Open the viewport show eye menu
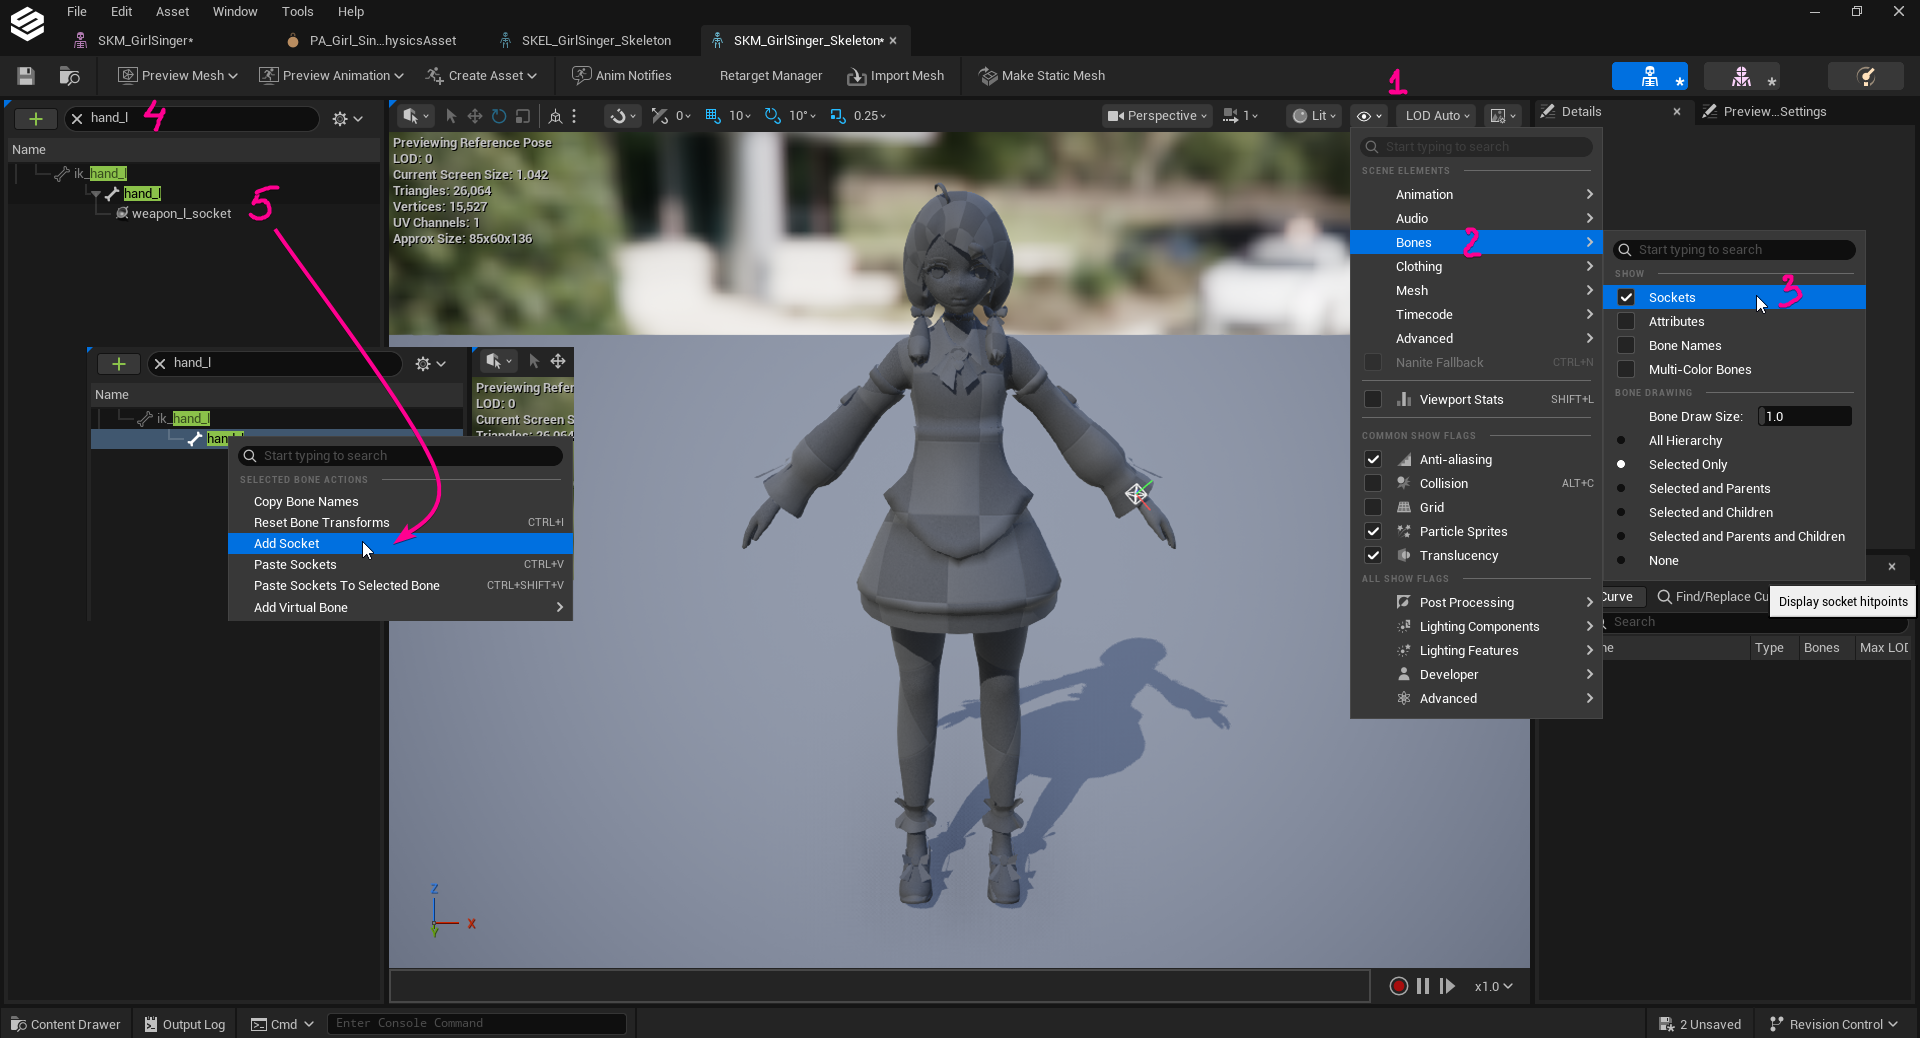Image resolution: width=1920 pixels, height=1038 pixels. tap(1368, 116)
